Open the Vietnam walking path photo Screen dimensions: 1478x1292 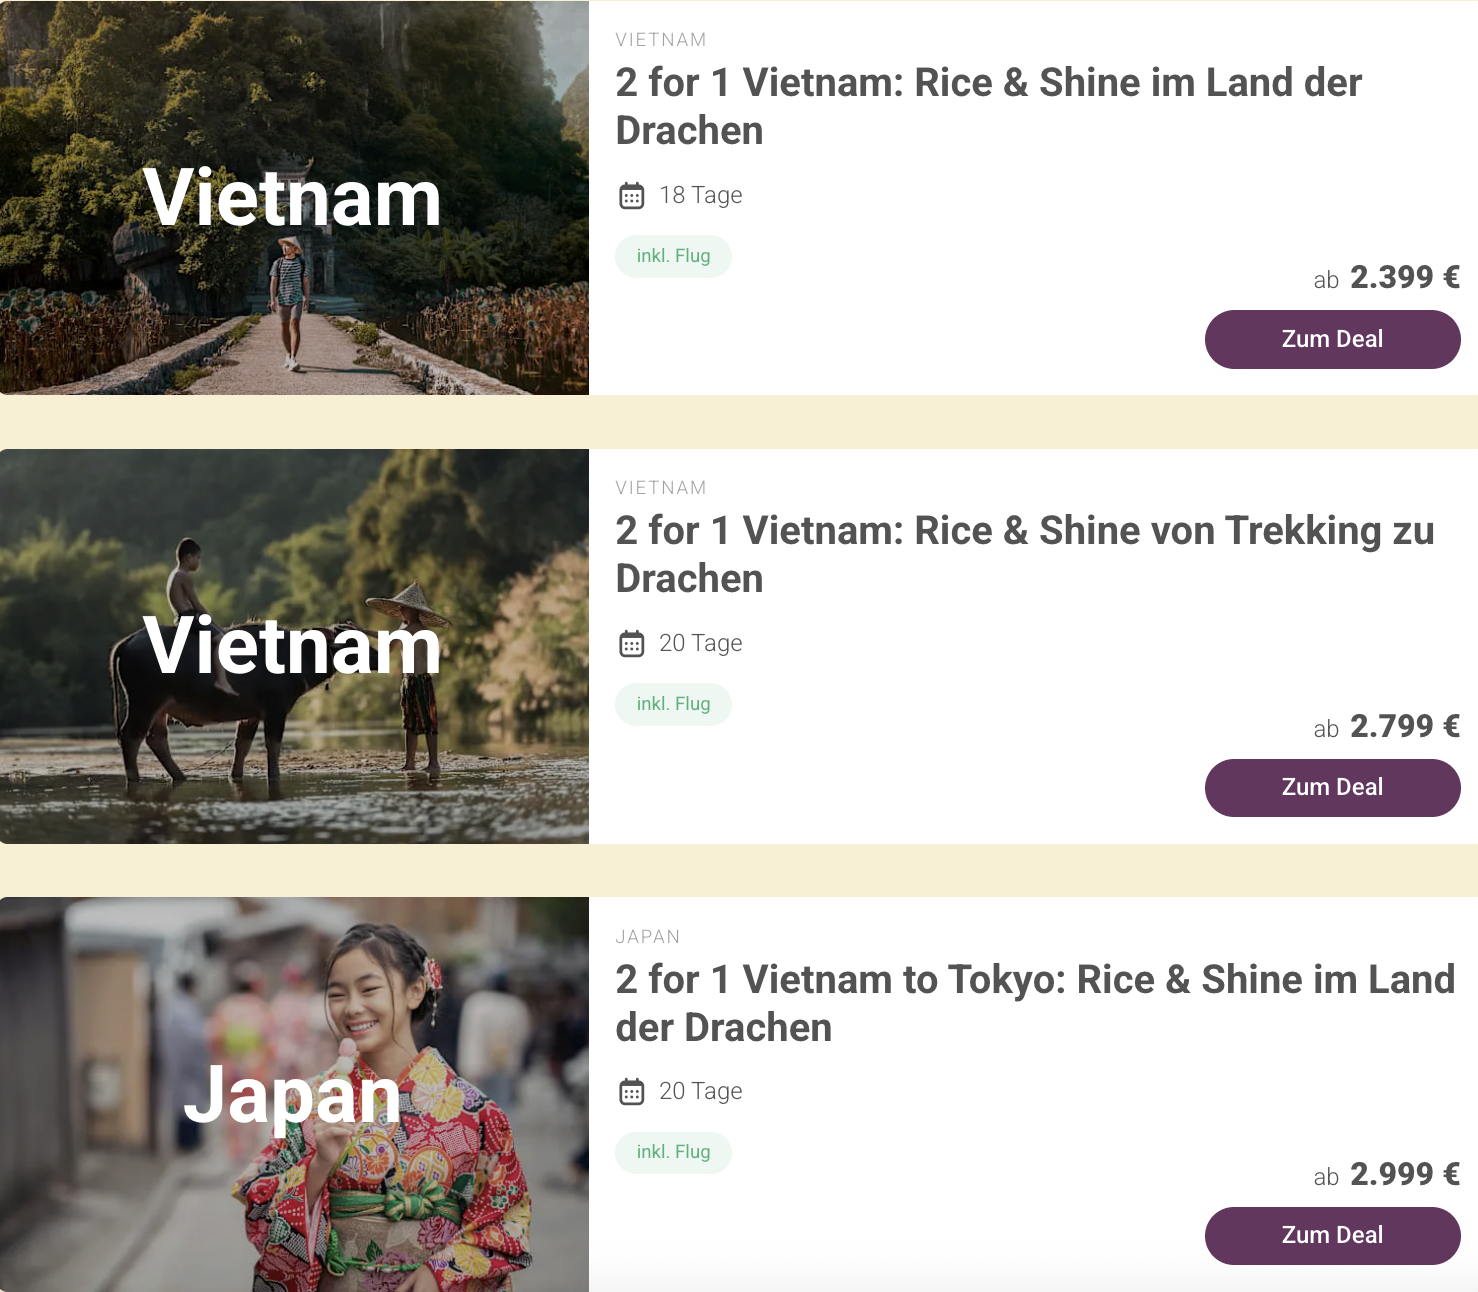pos(294,198)
